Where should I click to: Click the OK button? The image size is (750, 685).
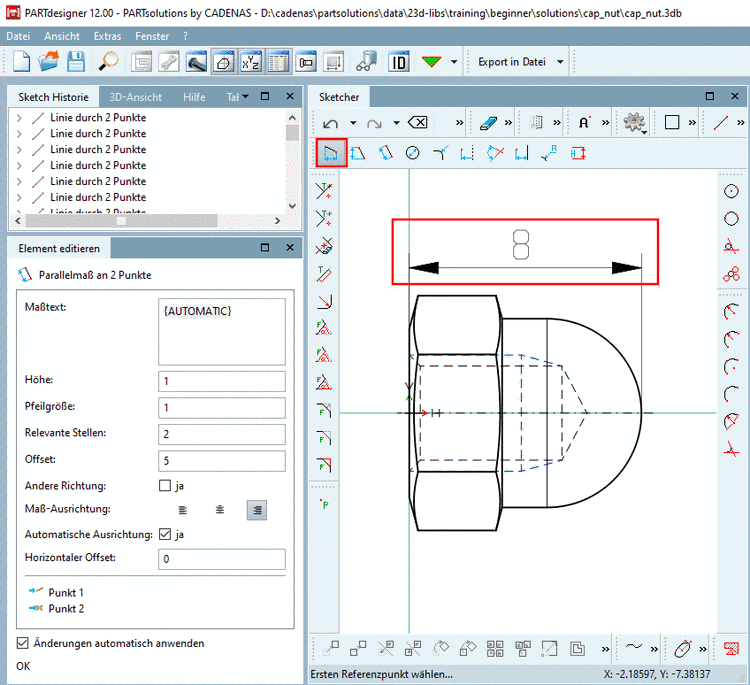tap(23, 665)
